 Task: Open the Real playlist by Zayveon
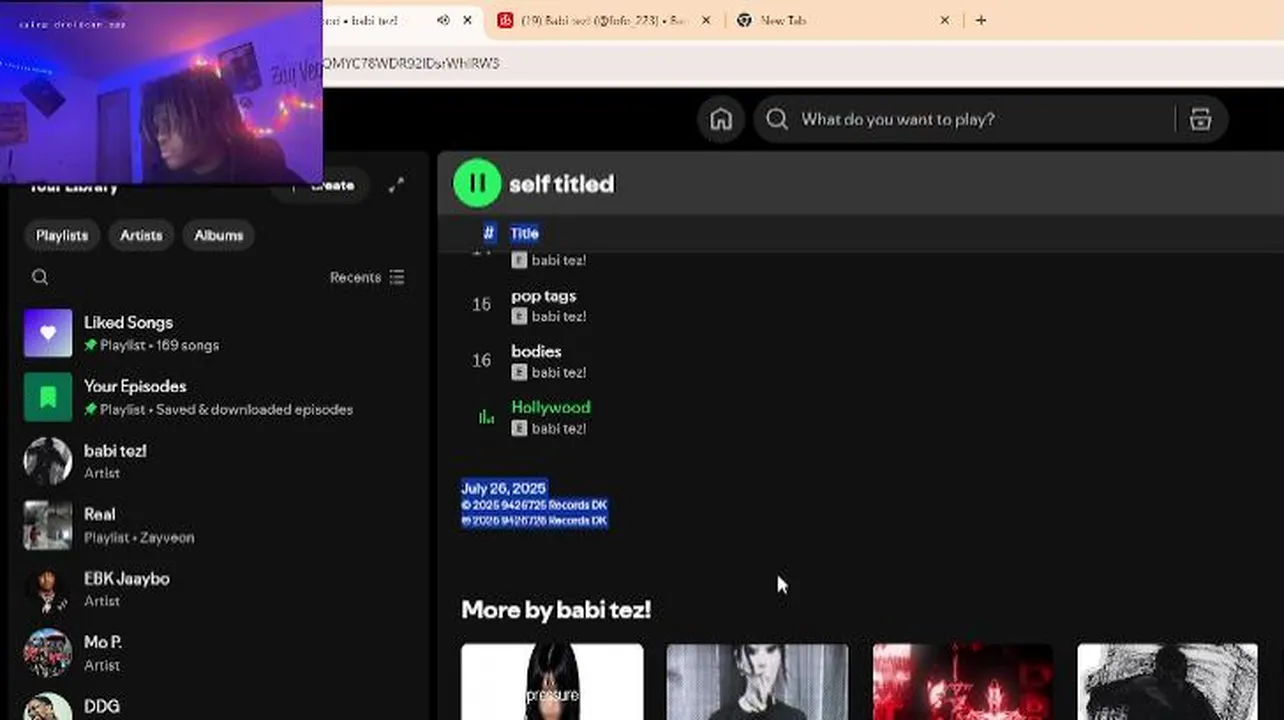(x=215, y=525)
